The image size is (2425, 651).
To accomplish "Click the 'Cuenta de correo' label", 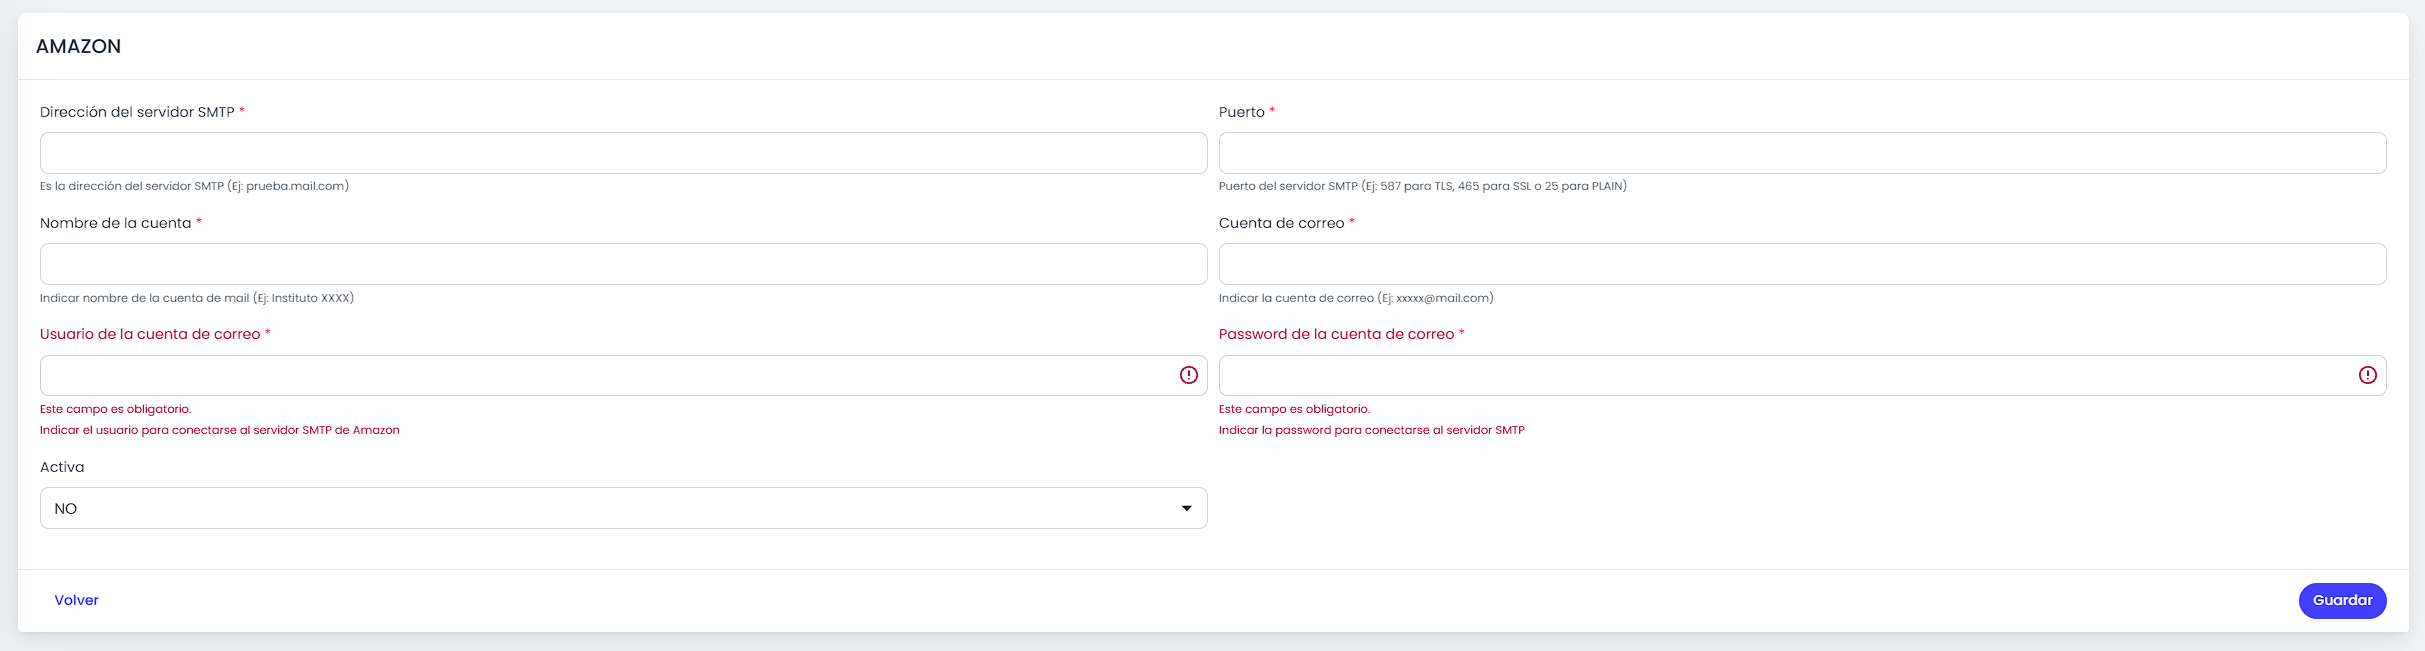I will (x=1281, y=223).
